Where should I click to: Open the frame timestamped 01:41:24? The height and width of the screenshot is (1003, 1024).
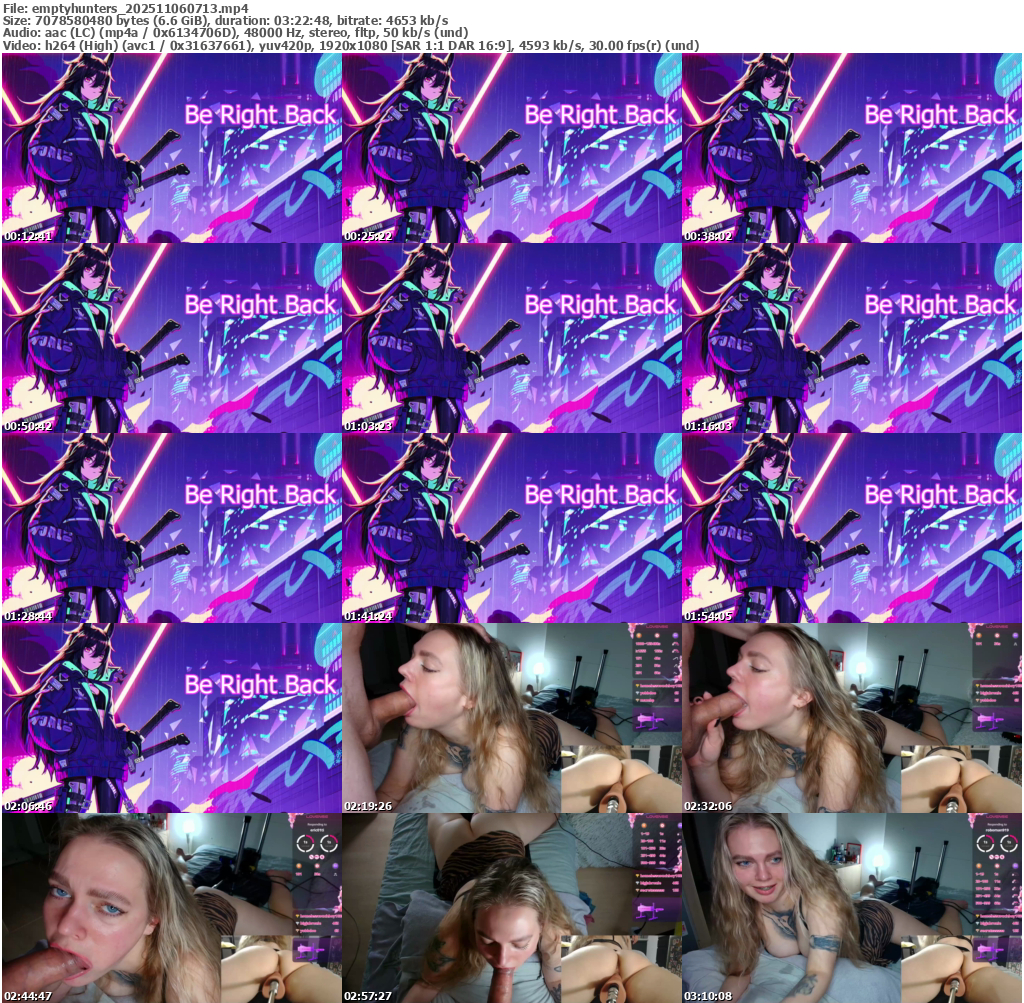point(511,528)
